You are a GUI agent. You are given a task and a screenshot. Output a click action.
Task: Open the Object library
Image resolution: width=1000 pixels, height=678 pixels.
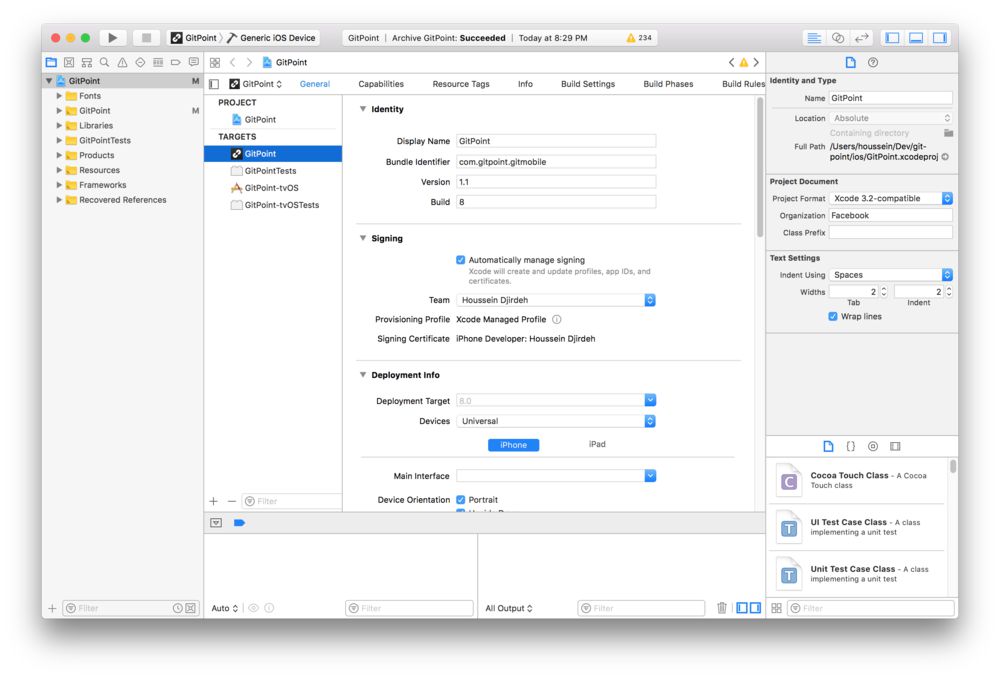[x=873, y=446]
